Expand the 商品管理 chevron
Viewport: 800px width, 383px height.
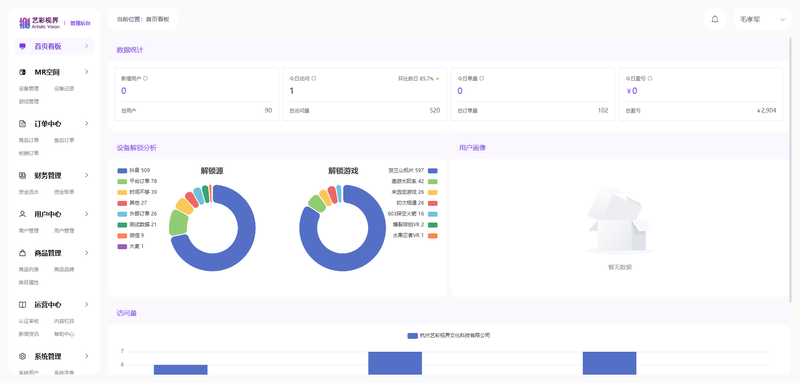tap(87, 252)
